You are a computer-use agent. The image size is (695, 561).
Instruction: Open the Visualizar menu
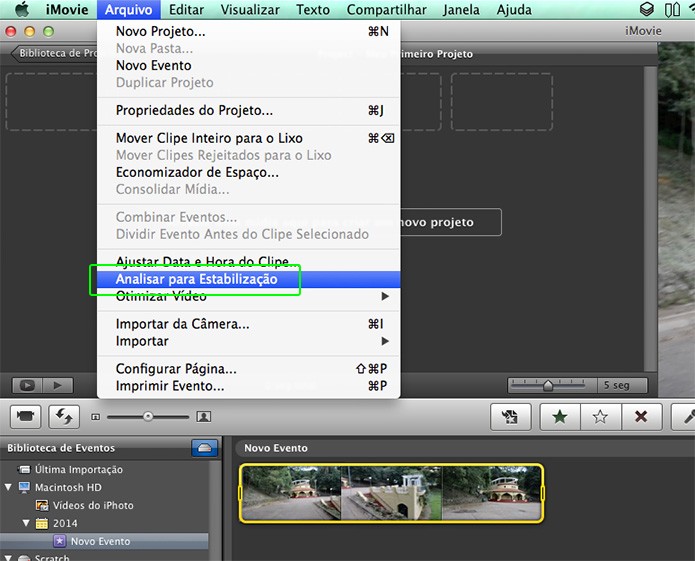[x=250, y=9]
